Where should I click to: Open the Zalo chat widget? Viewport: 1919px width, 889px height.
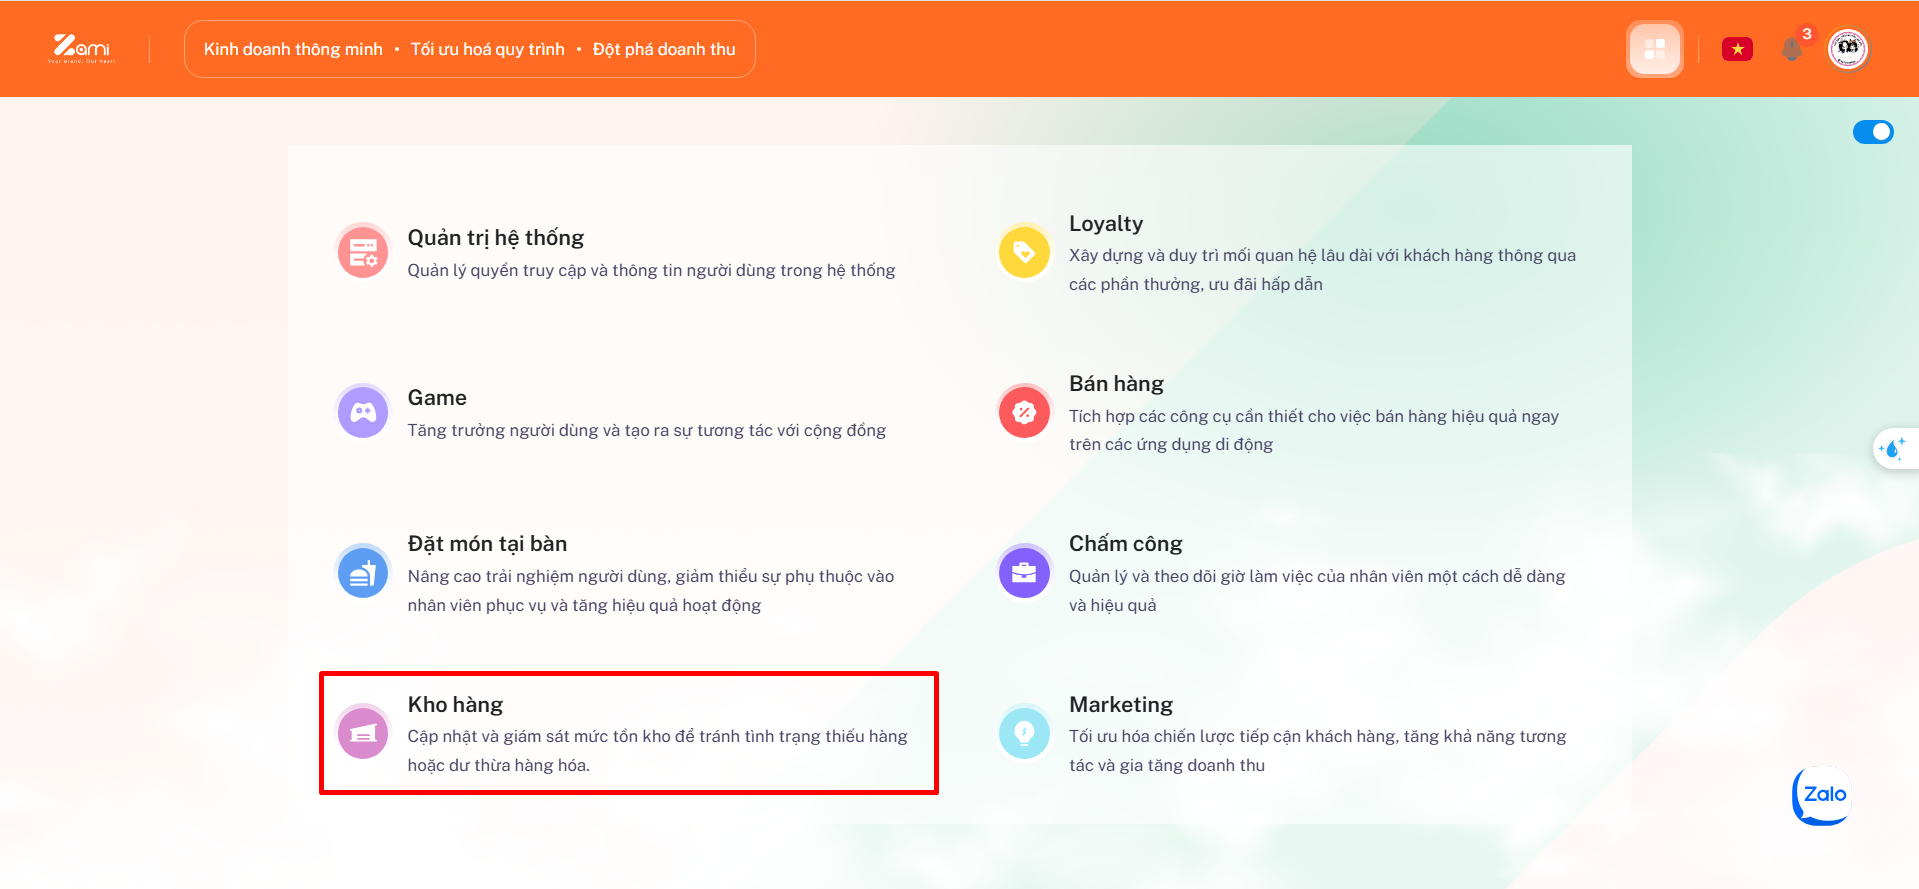1821,795
